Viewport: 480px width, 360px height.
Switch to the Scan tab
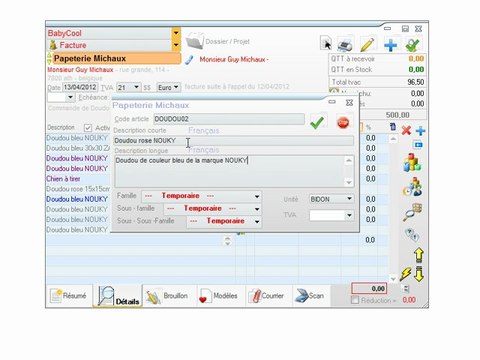311,296
